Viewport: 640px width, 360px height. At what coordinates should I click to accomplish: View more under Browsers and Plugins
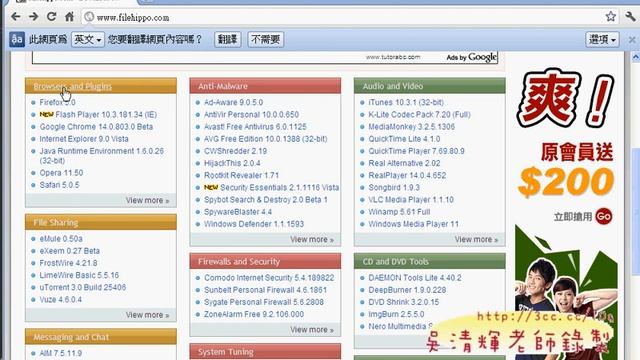(x=147, y=200)
